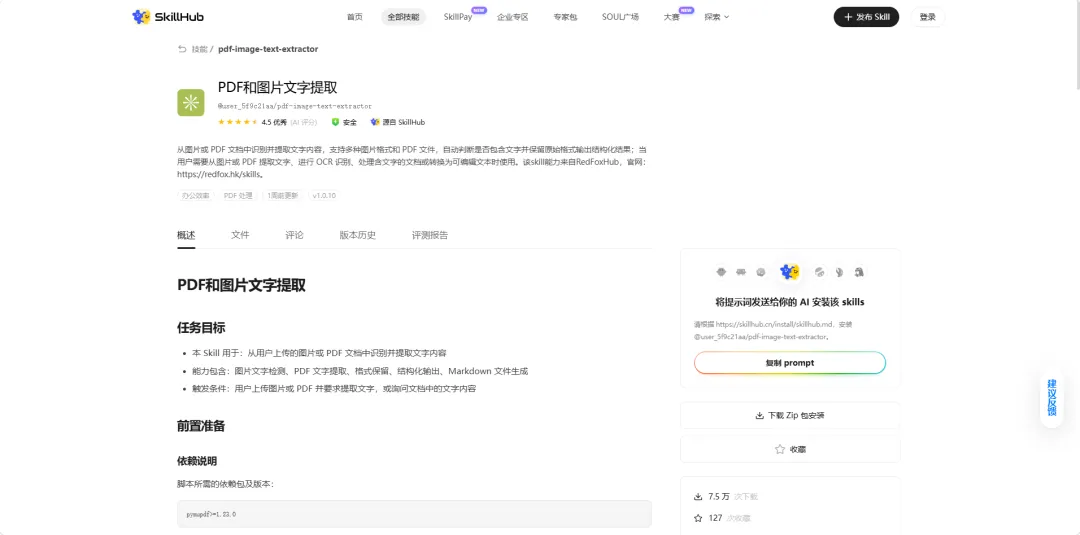Click the 1周前更新 tag
Viewport: 1080px width, 535px height.
282,196
